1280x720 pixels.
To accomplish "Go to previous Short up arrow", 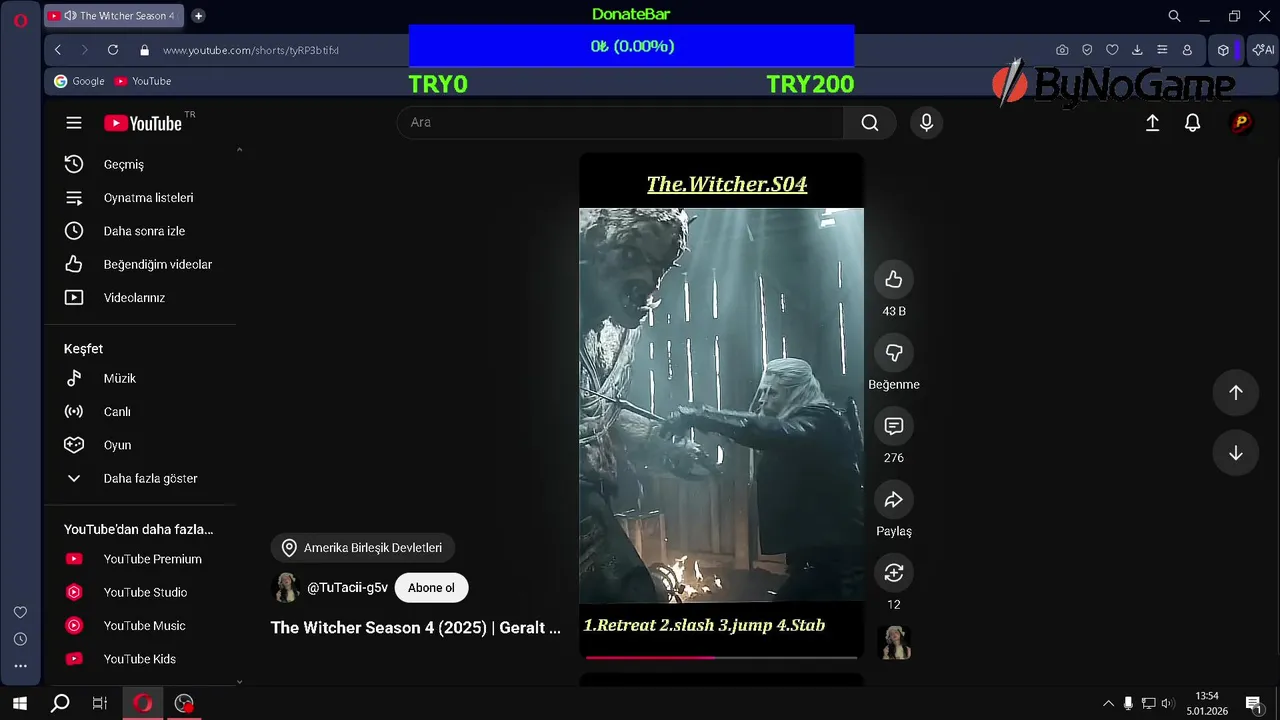I will click(1236, 393).
